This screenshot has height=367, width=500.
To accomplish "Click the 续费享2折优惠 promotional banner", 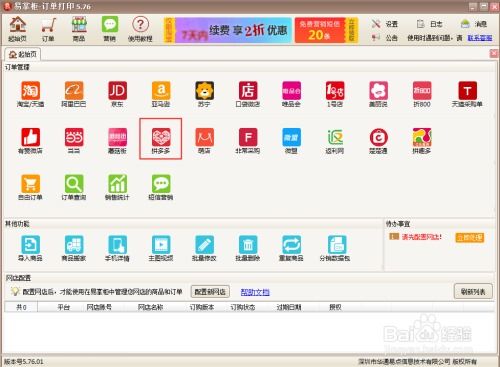I will [x=233, y=30].
